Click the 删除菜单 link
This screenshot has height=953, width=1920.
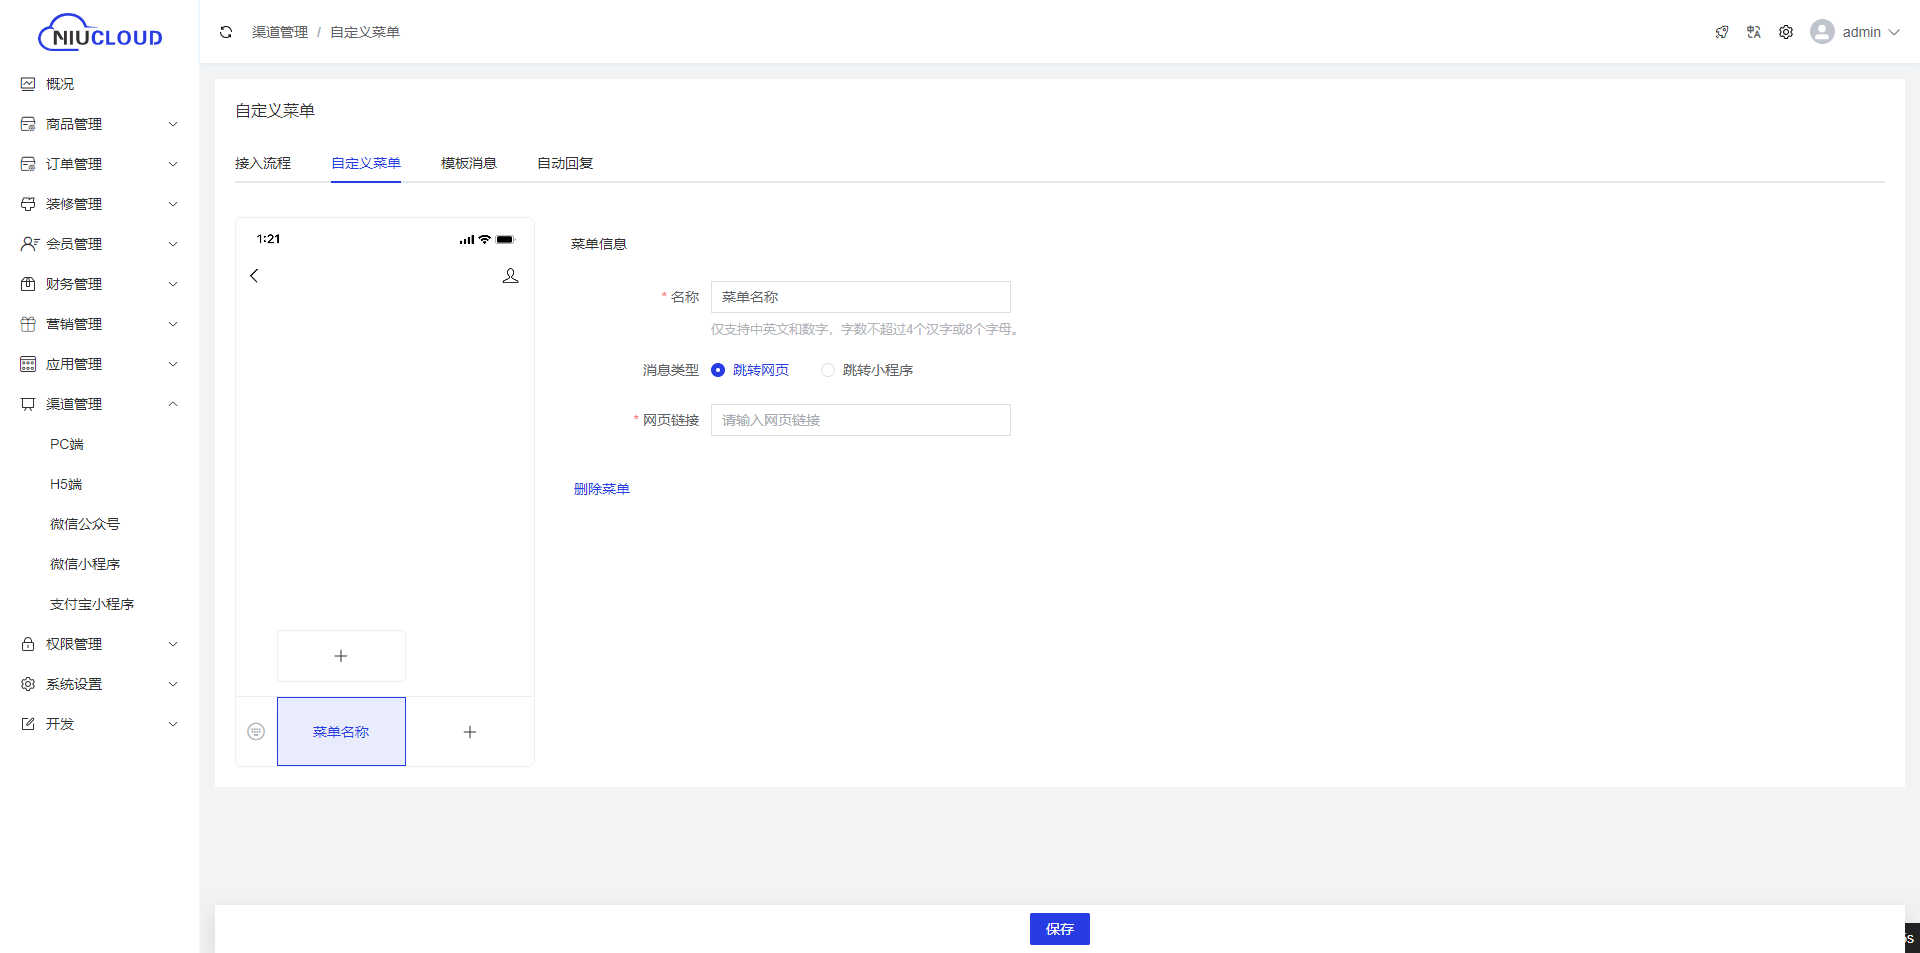601,489
